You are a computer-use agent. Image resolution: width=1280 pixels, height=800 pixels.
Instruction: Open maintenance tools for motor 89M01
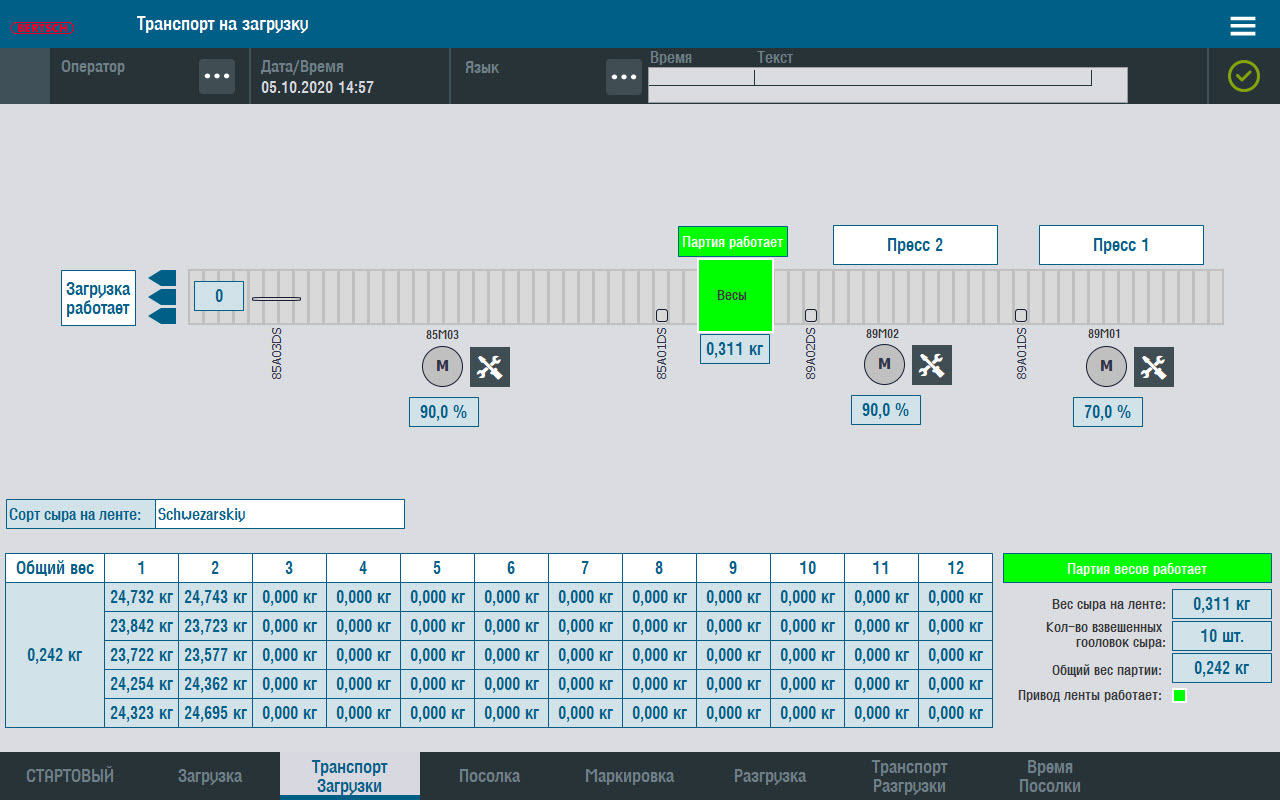pos(1154,367)
